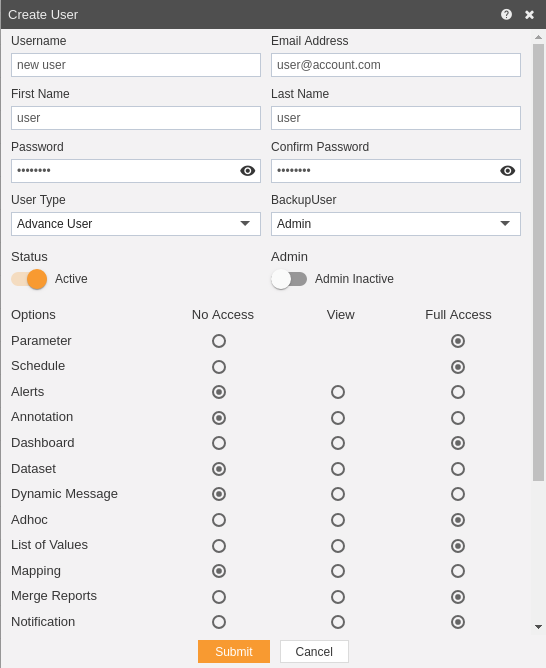Set Mapping to Full Access
This screenshot has width=546, height=668.
(x=458, y=571)
